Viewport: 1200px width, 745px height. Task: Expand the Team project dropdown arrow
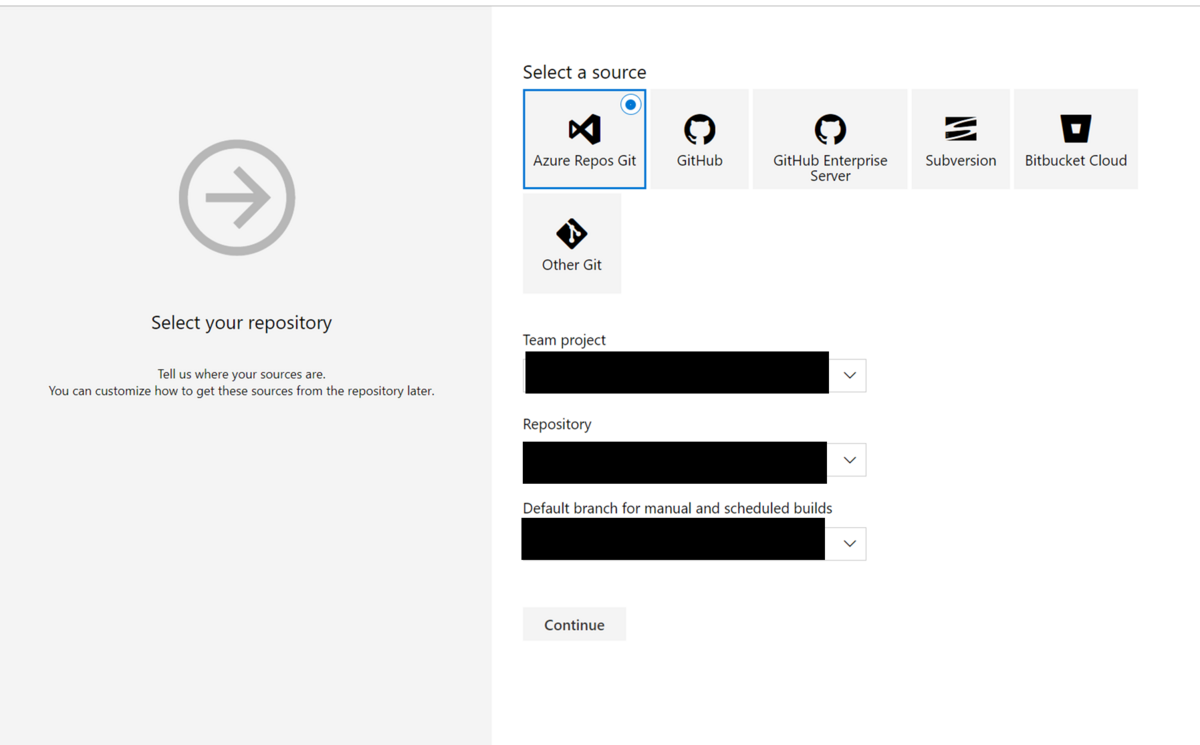pos(849,375)
